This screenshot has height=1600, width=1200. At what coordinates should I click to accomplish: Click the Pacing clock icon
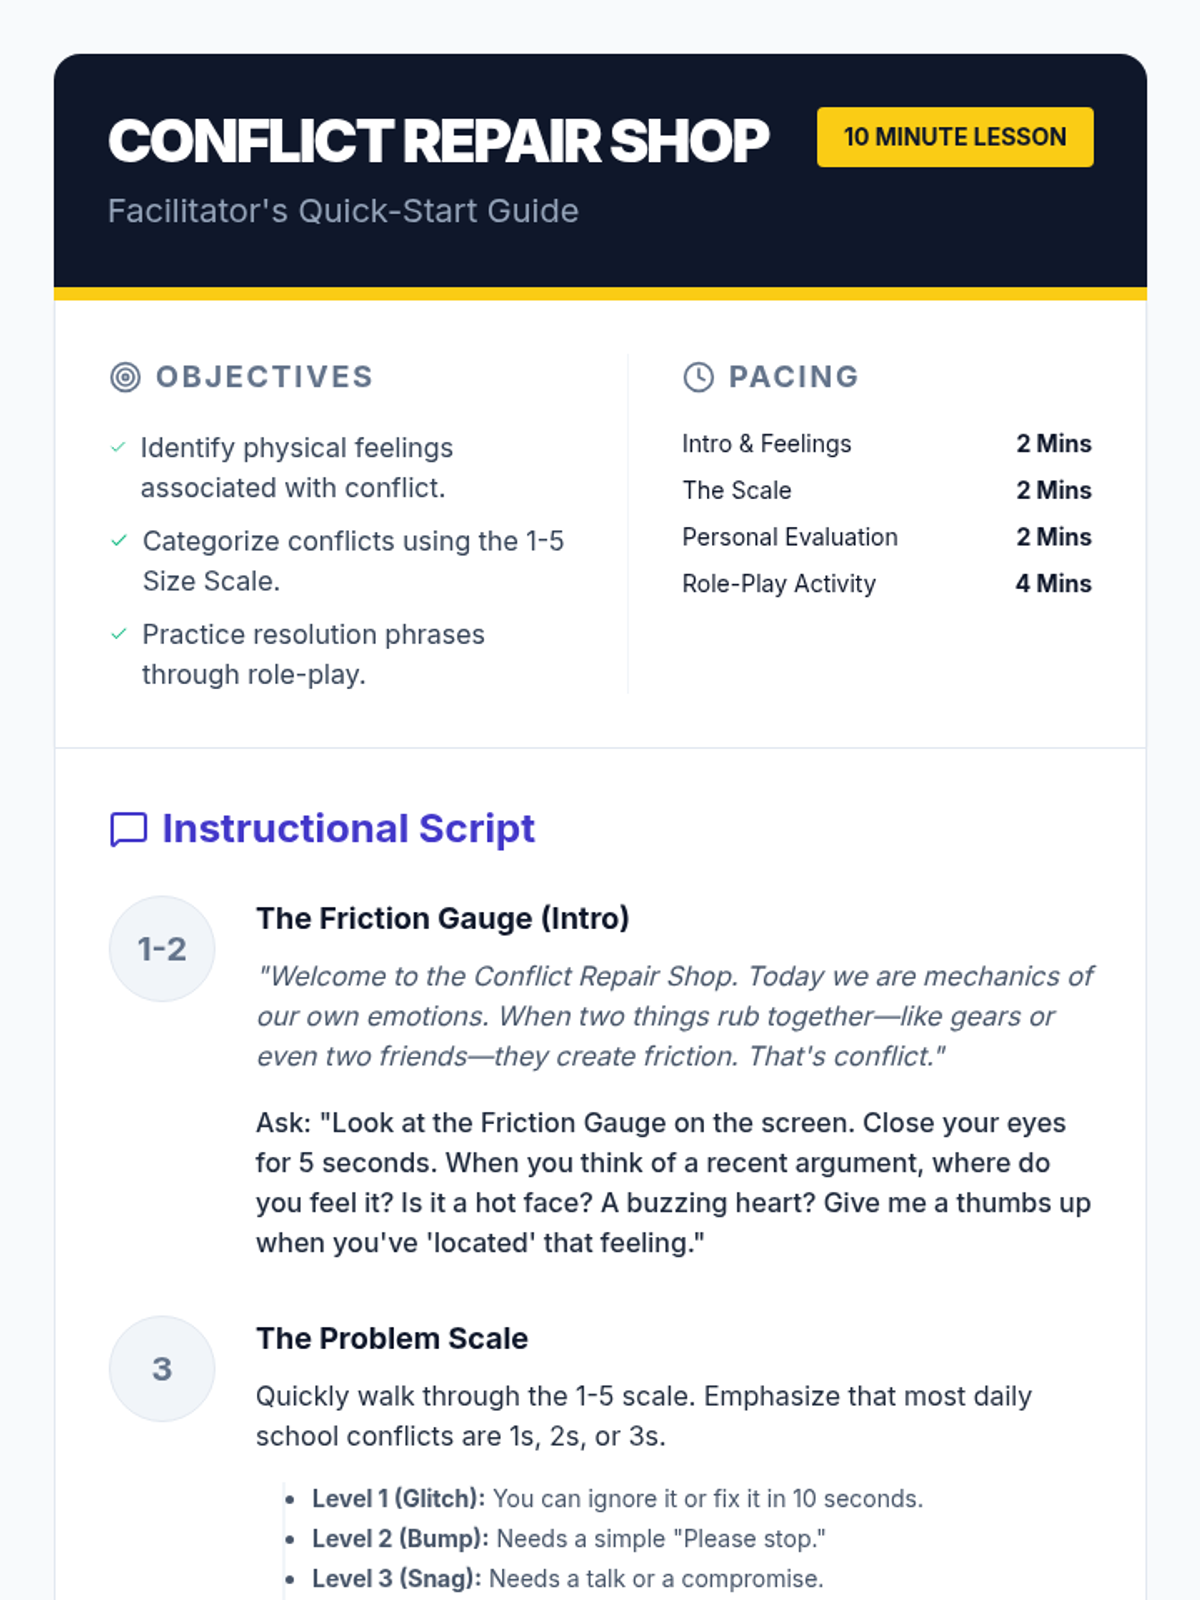coord(698,377)
